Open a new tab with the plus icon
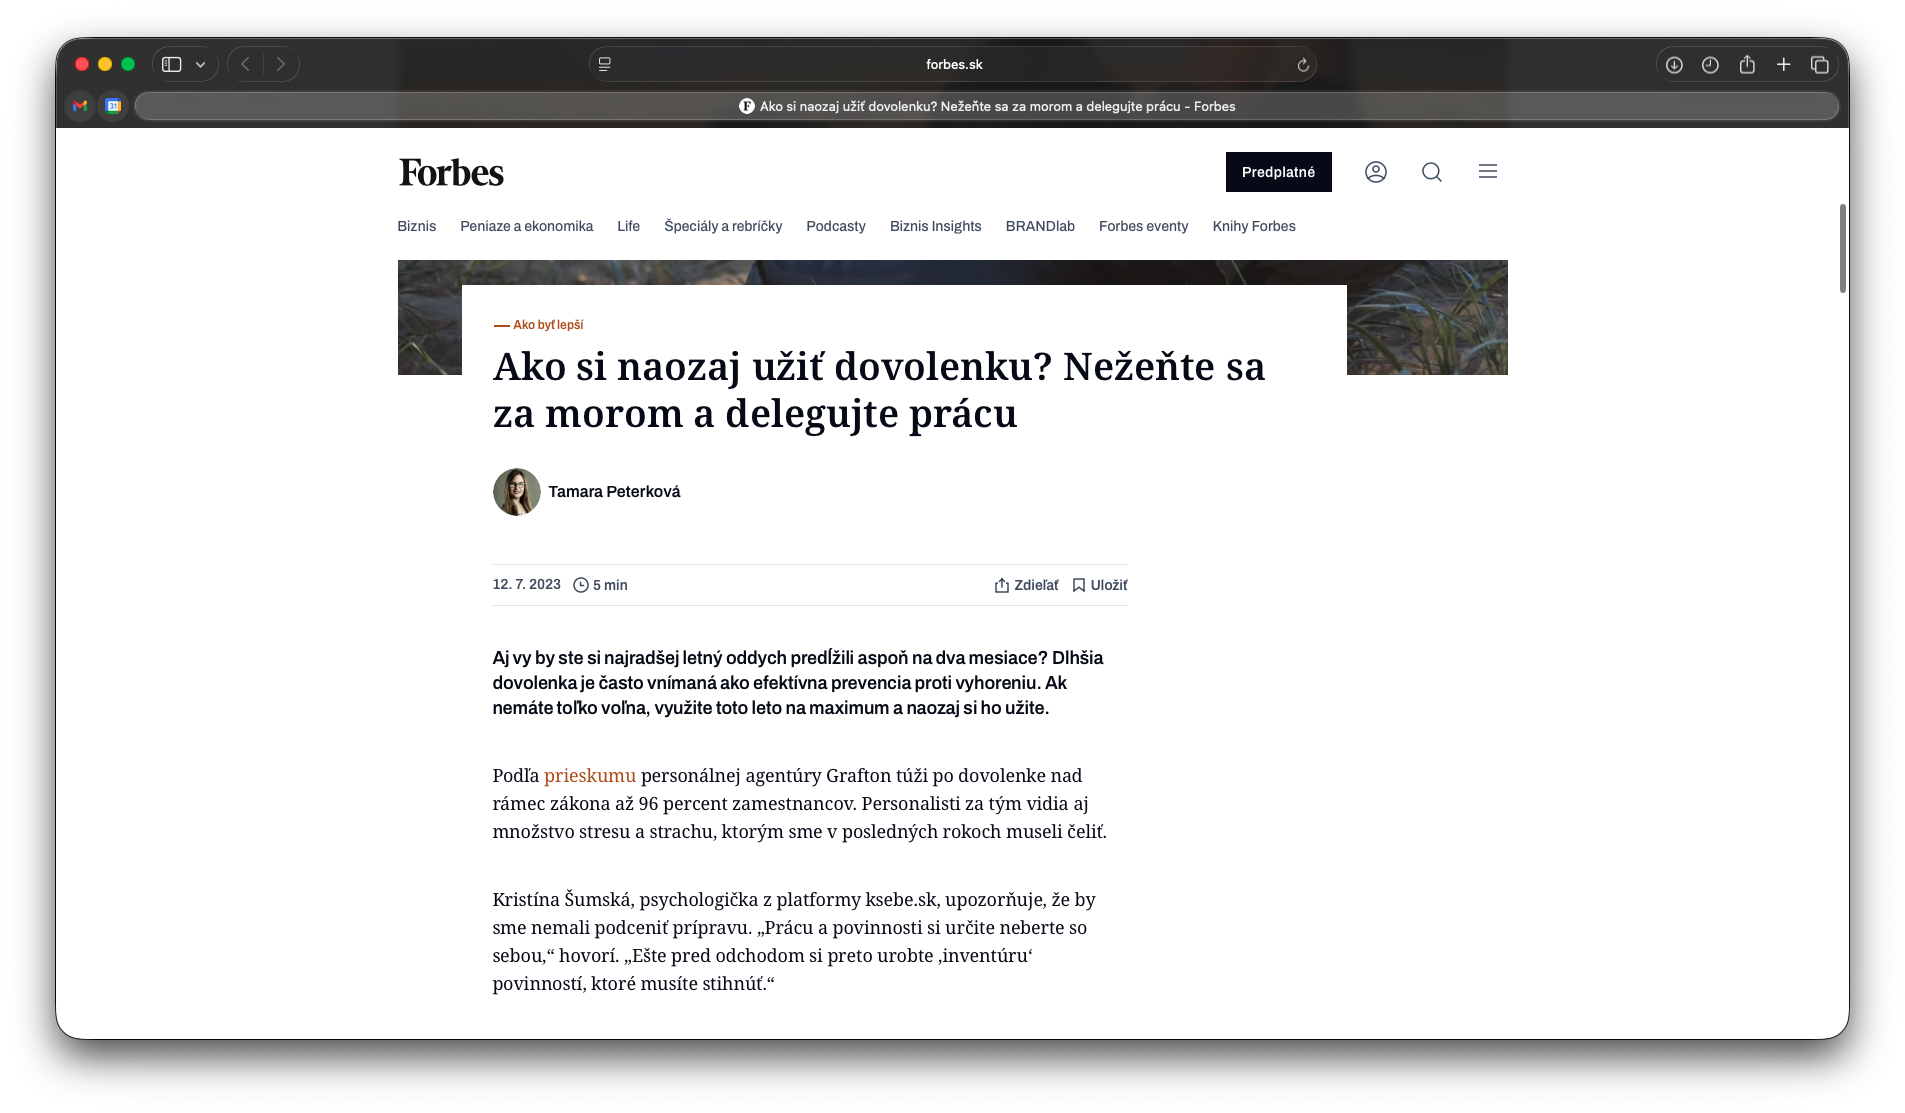Screen dimensions: 1905x1113 [x=1783, y=65]
